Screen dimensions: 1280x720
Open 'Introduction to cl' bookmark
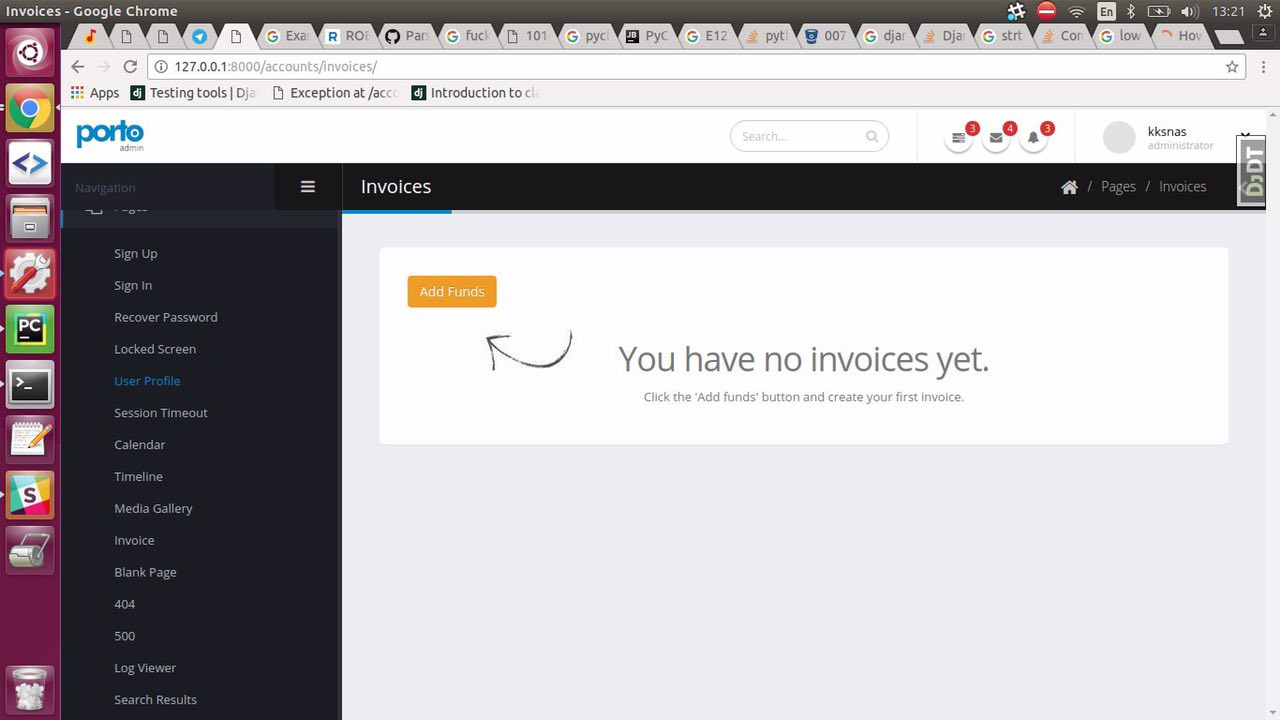click(476, 93)
